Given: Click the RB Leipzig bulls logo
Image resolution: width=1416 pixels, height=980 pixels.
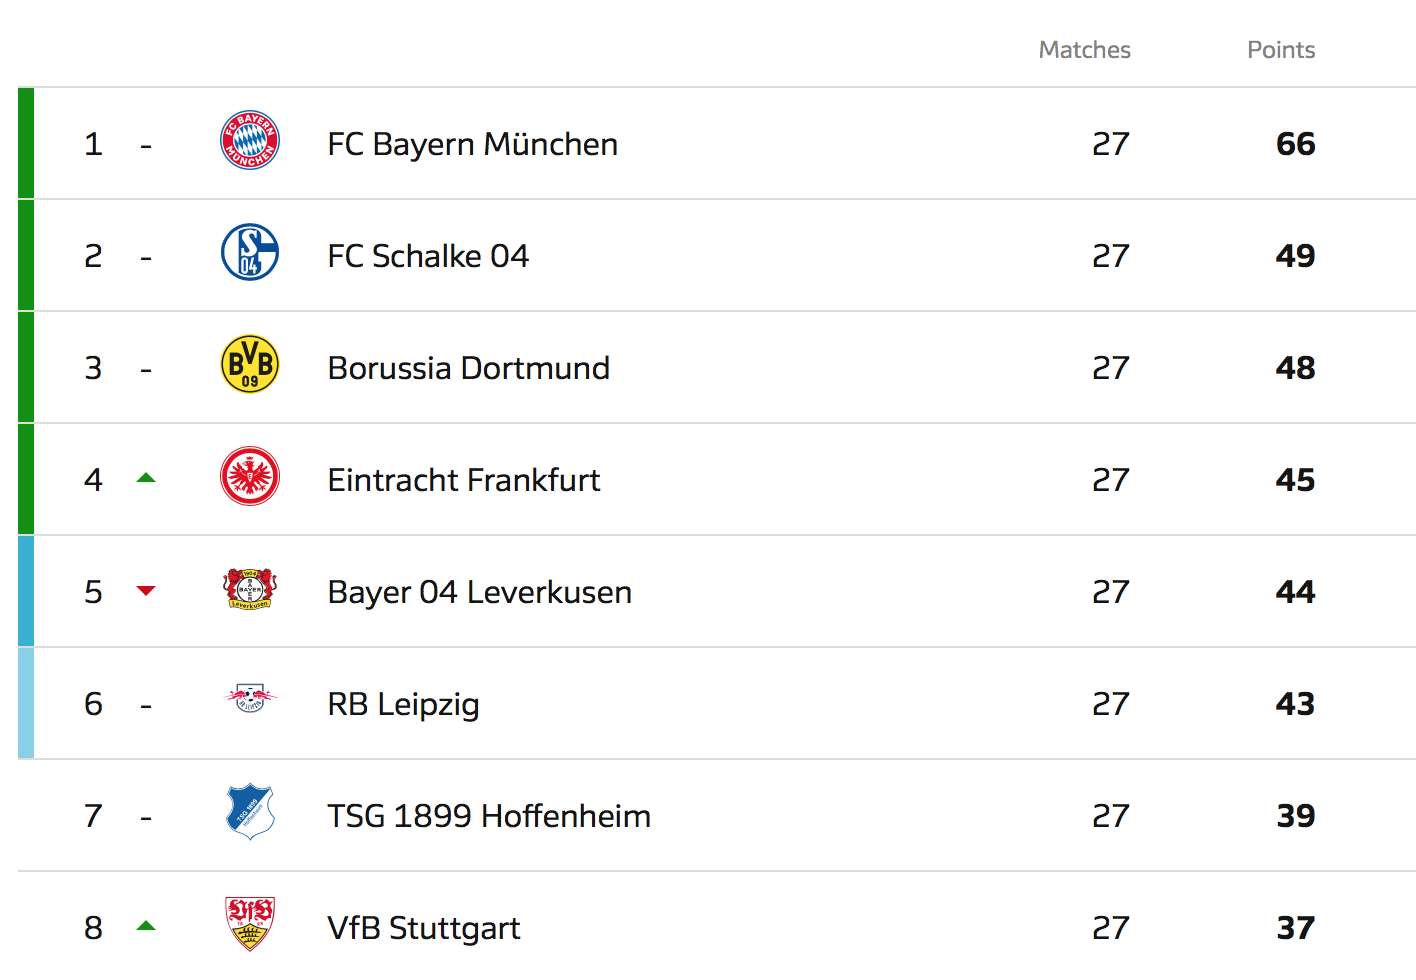Looking at the screenshot, I should pos(250,697).
